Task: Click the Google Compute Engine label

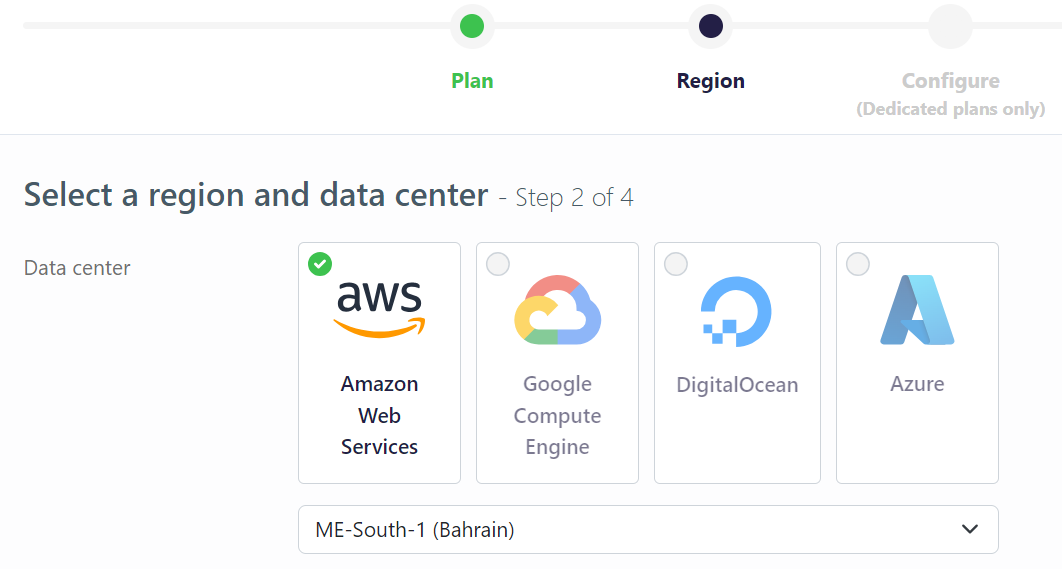Action: (x=557, y=415)
